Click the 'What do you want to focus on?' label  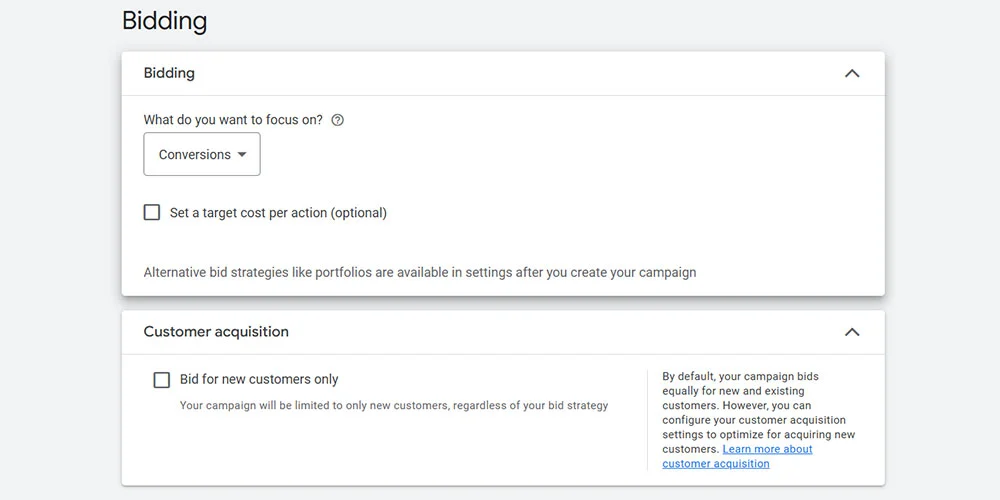(233, 120)
